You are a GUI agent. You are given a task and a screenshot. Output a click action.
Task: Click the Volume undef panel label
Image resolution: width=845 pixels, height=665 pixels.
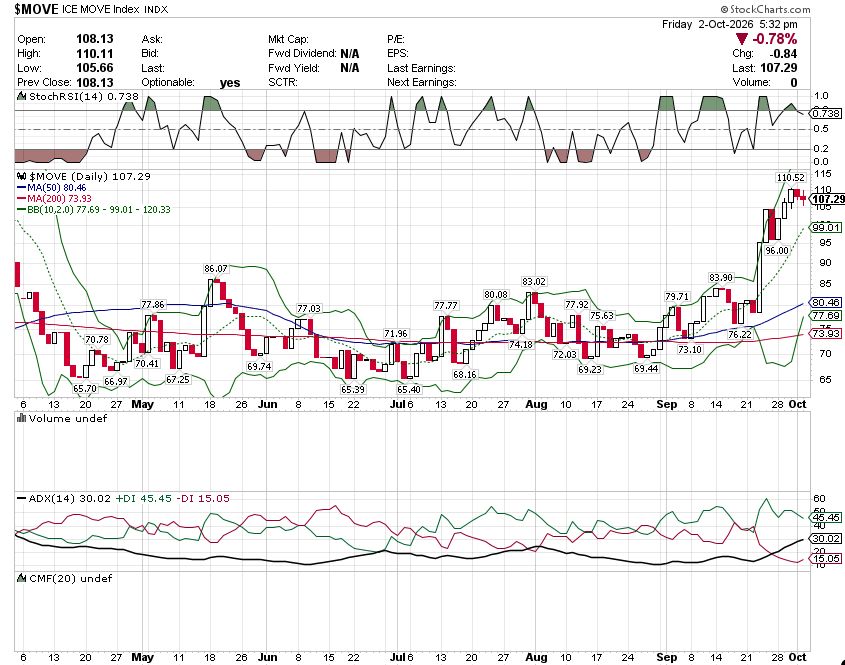[68, 418]
